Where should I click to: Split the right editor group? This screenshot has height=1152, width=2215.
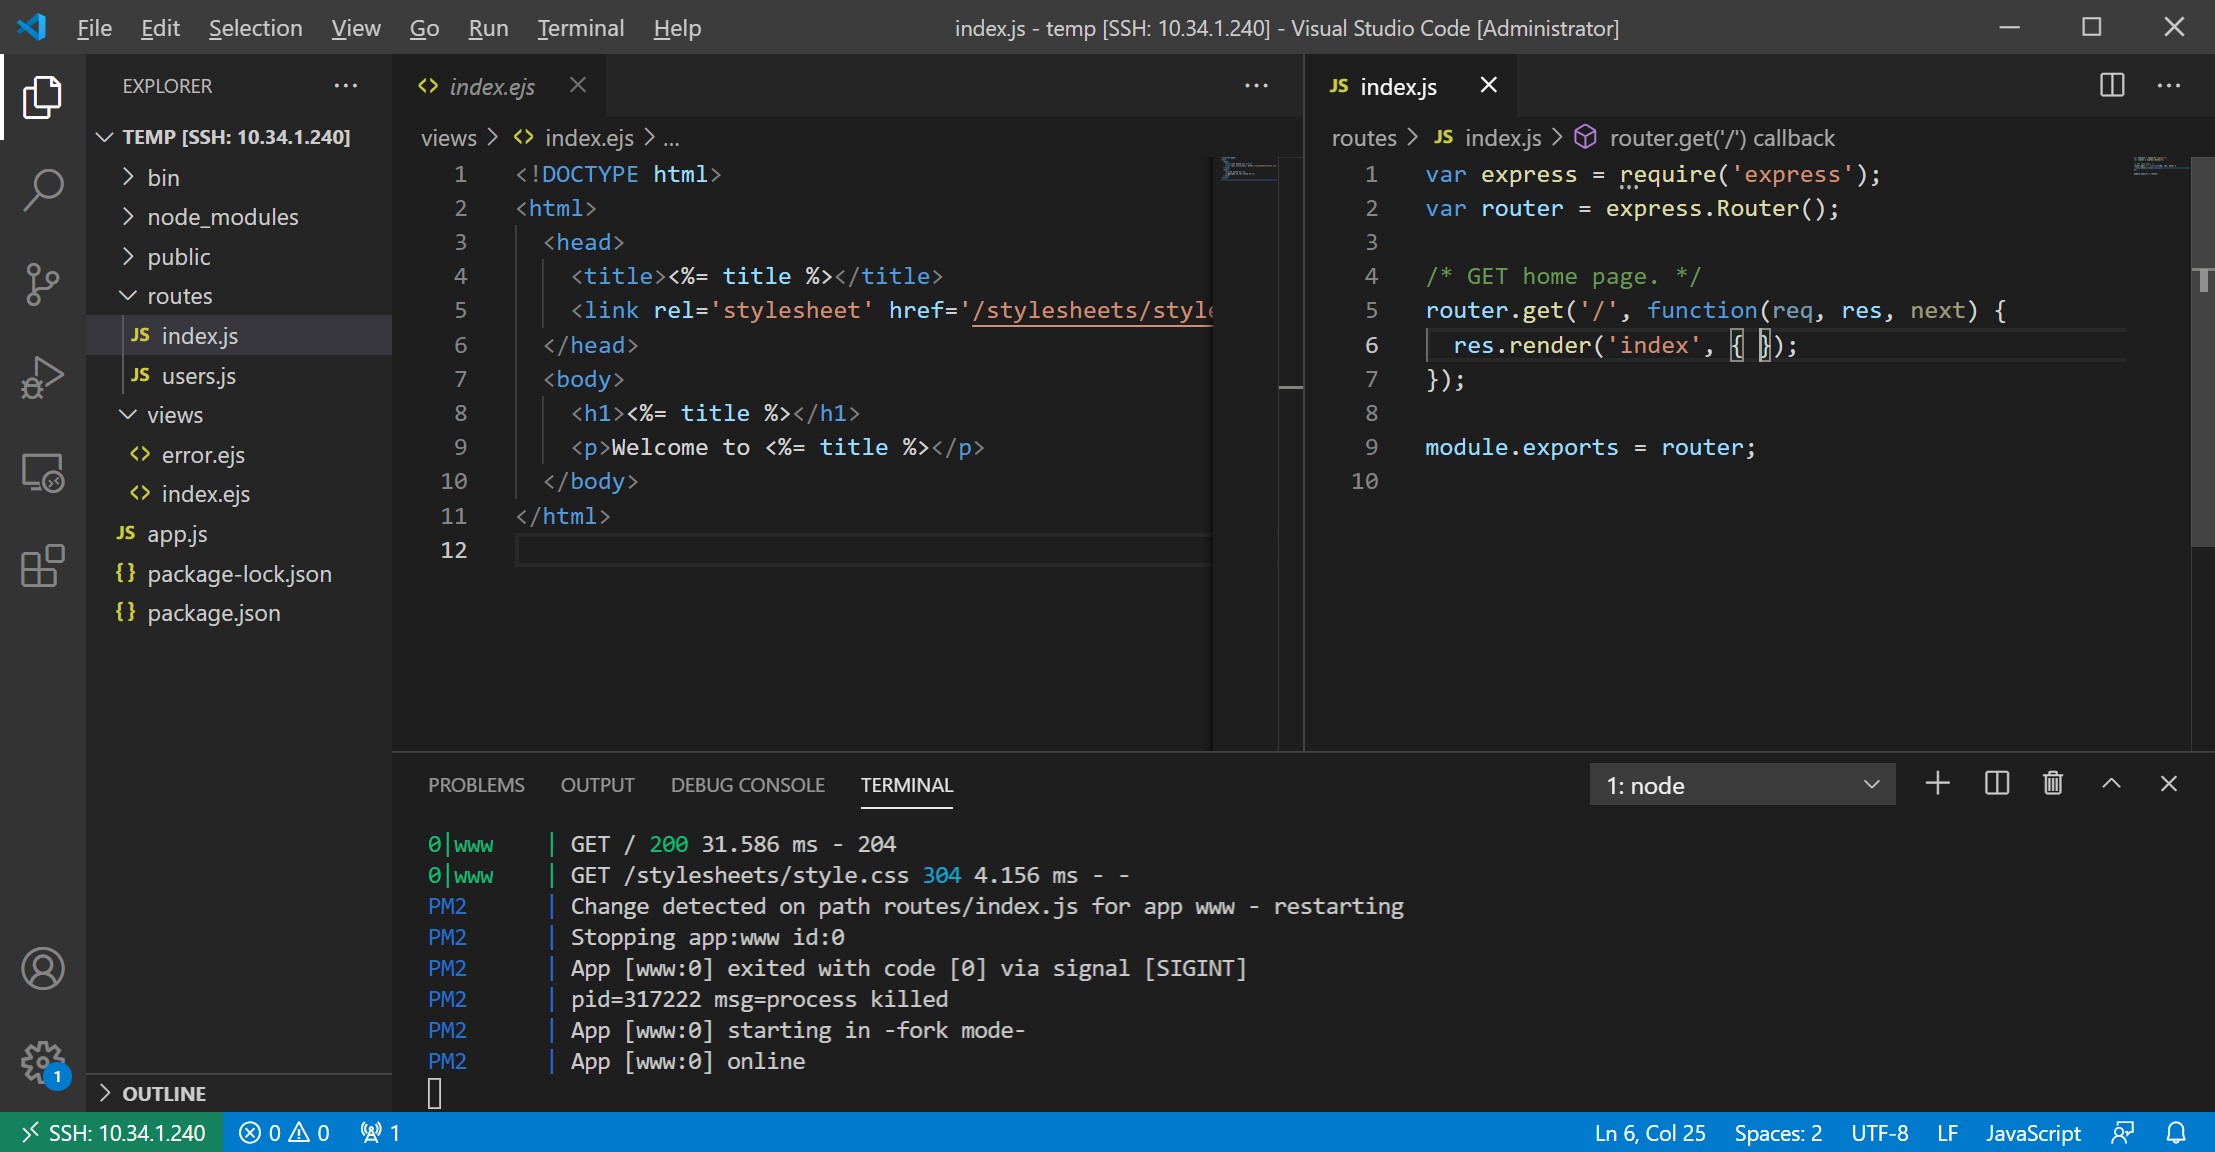click(2111, 86)
